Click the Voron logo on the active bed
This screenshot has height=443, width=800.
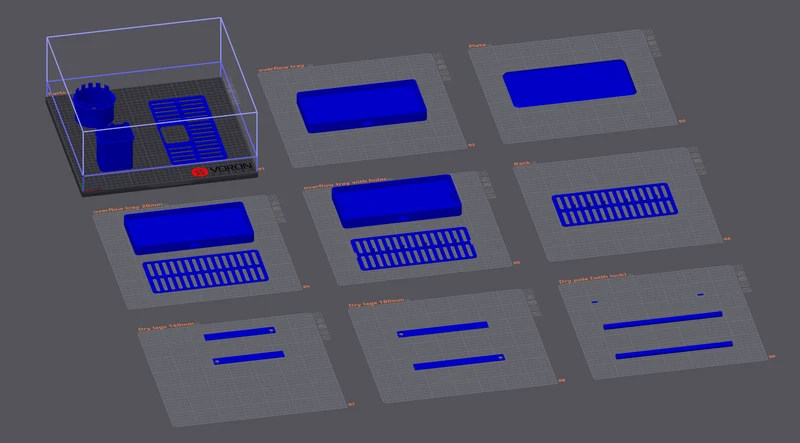tap(222, 170)
